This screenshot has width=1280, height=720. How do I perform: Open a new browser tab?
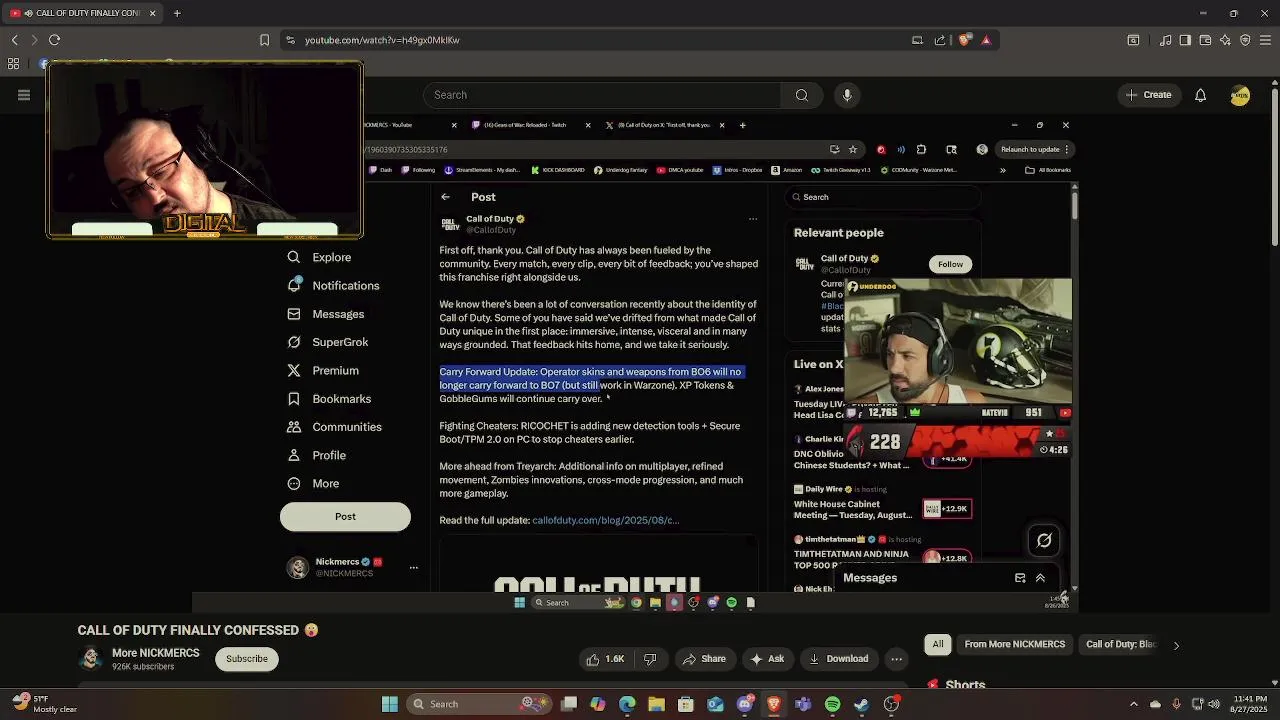[177, 13]
